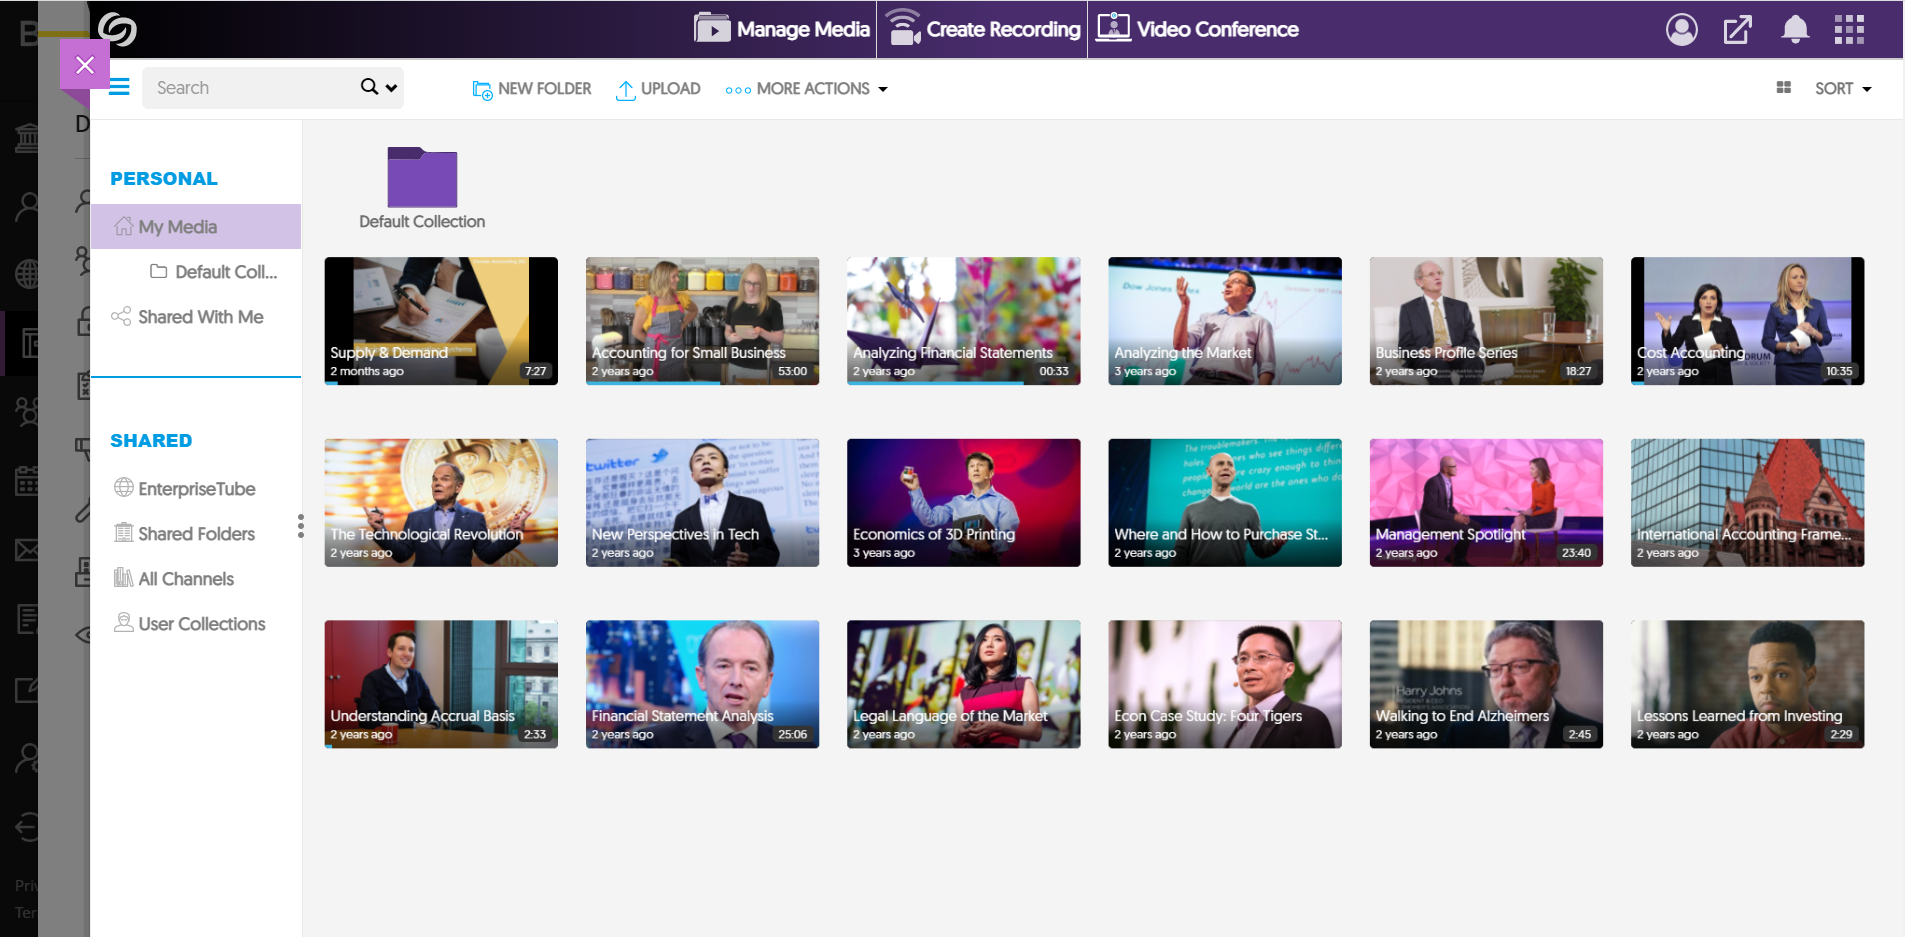Open the SORT dropdown
Viewport: 1905px width, 937px height.
point(1842,89)
